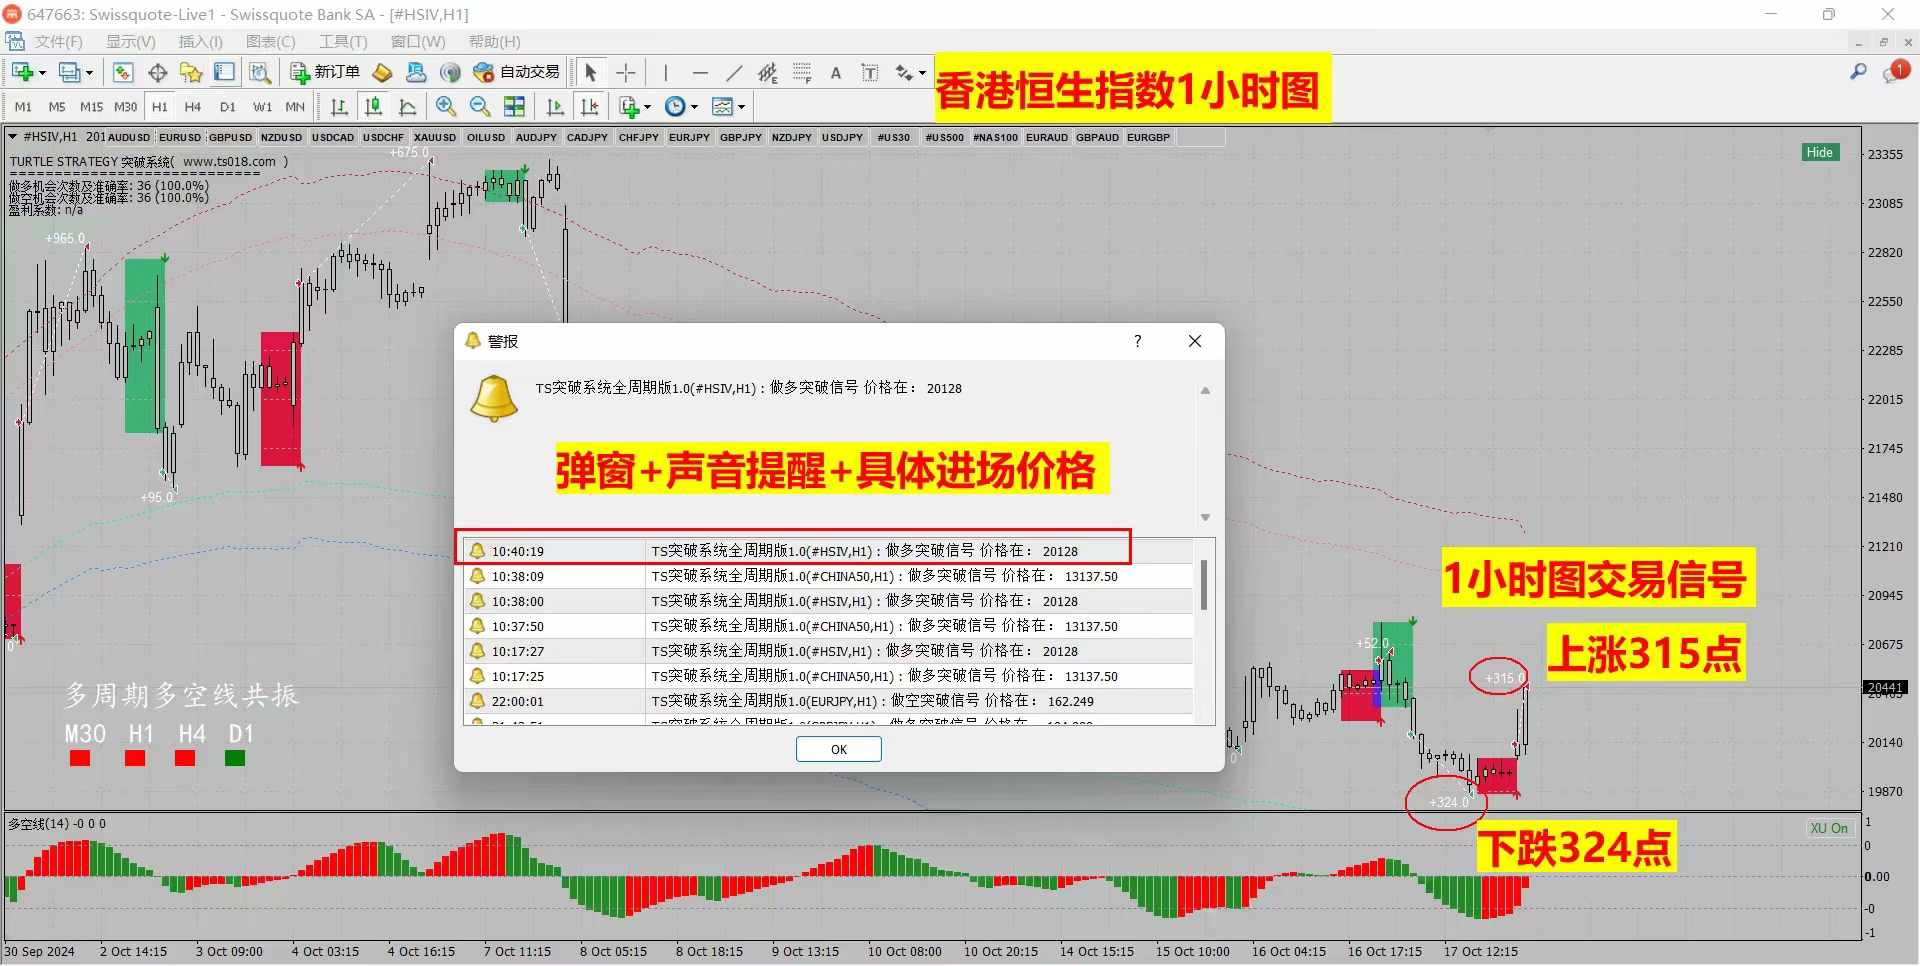Switch to the EURUSD chart tab
1920x966 pixels.
pos(180,138)
